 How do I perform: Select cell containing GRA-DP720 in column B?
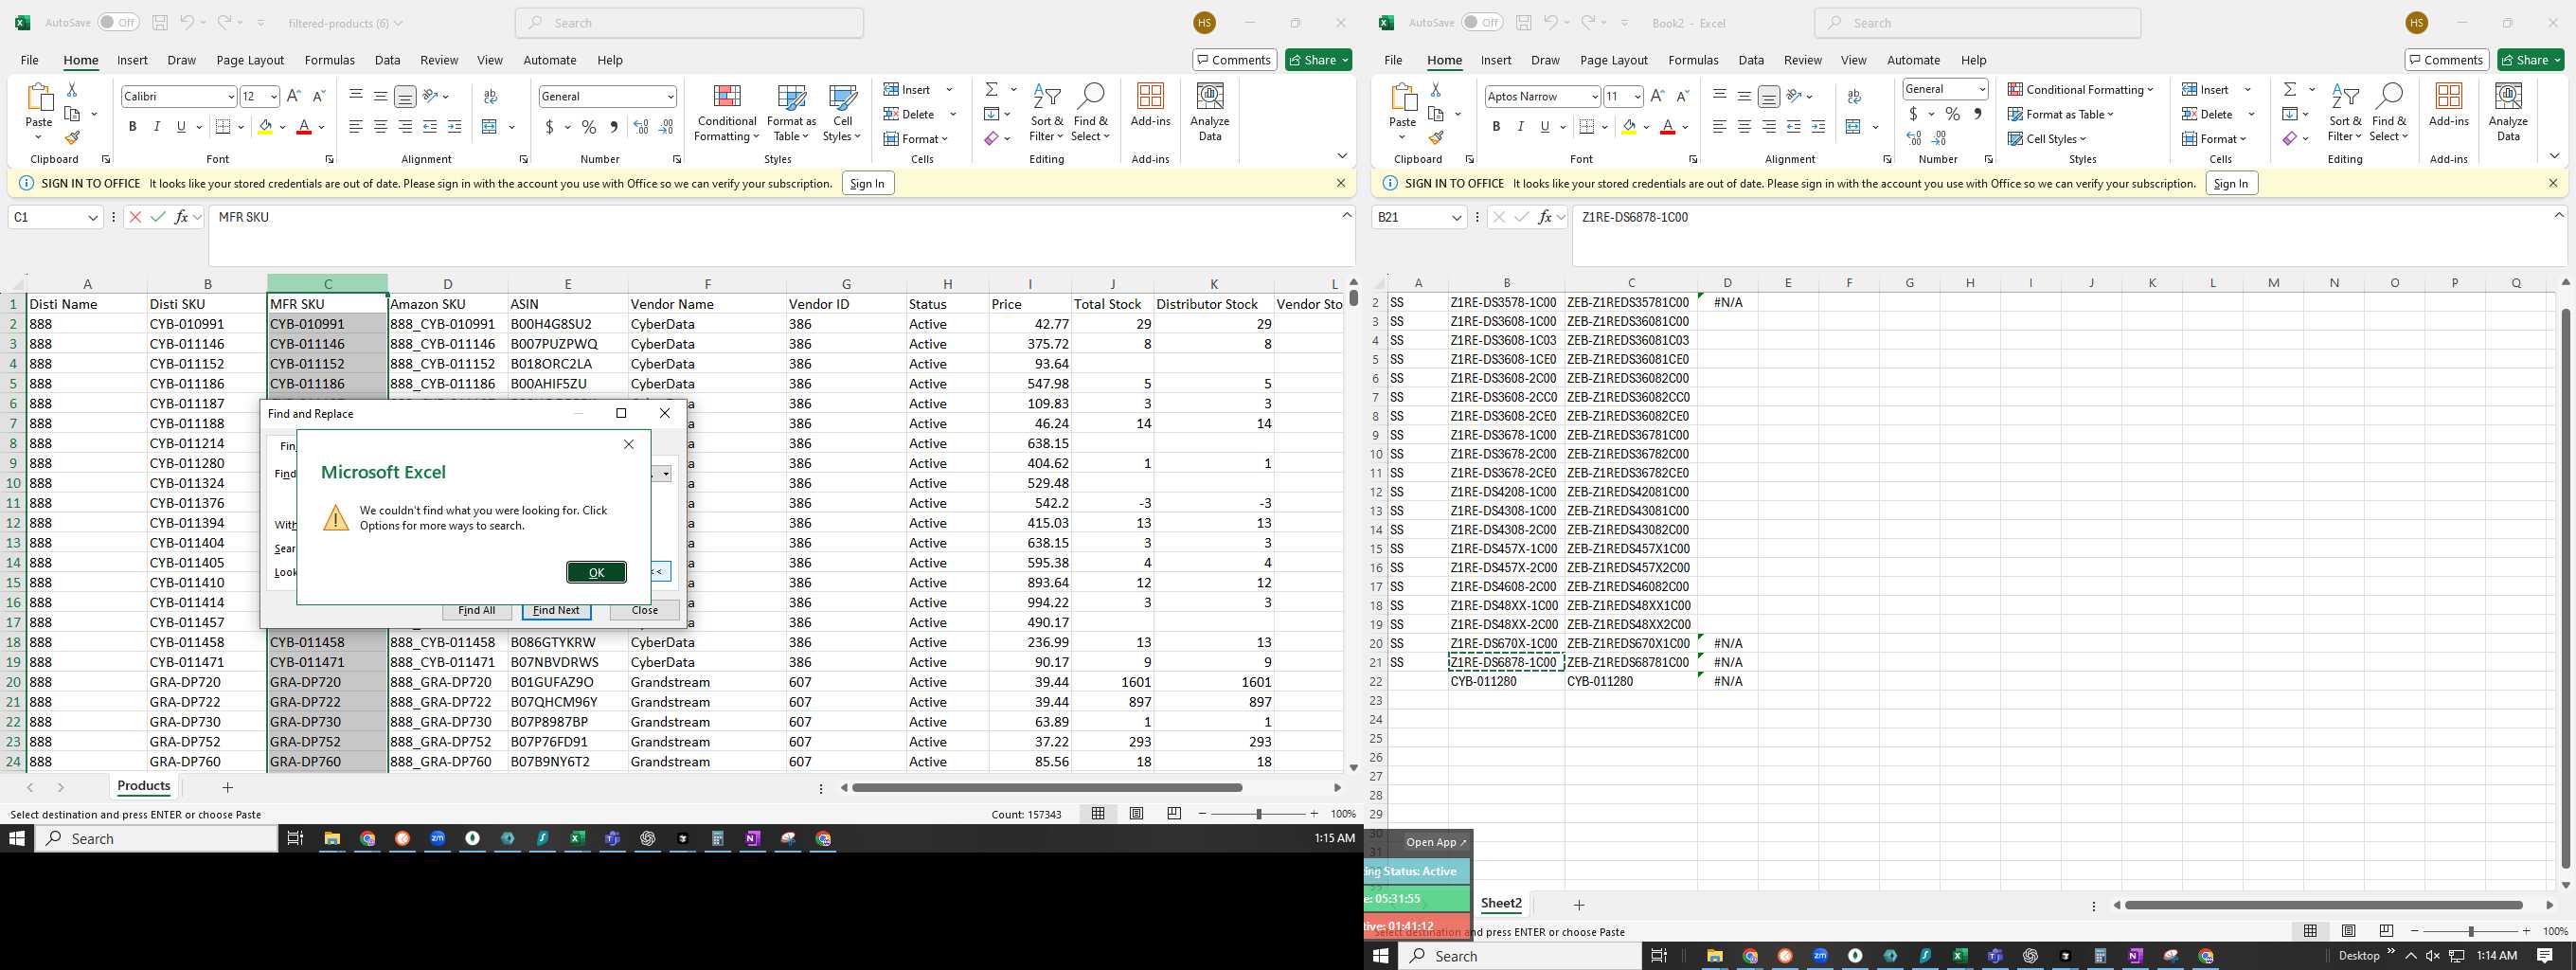point(207,682)
